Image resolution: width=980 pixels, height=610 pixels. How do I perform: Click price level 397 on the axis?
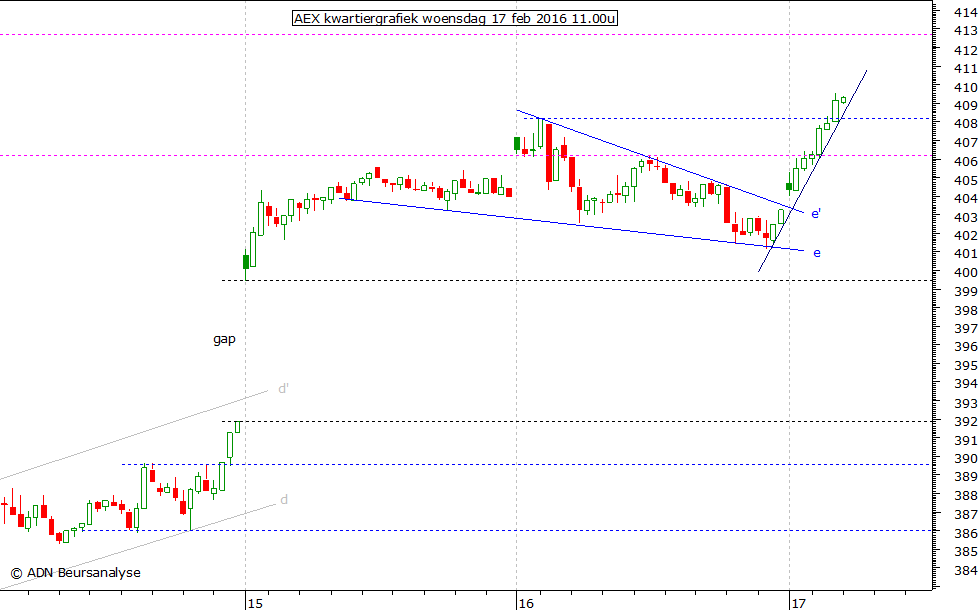tap(966, 328)
